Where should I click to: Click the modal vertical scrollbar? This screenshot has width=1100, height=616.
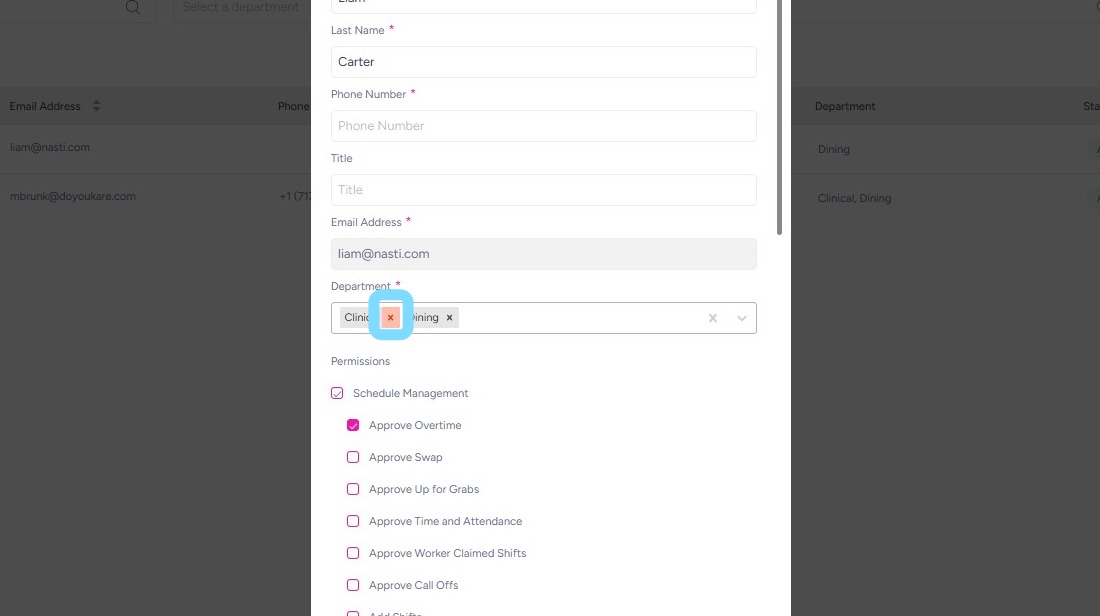click(780, 120)
